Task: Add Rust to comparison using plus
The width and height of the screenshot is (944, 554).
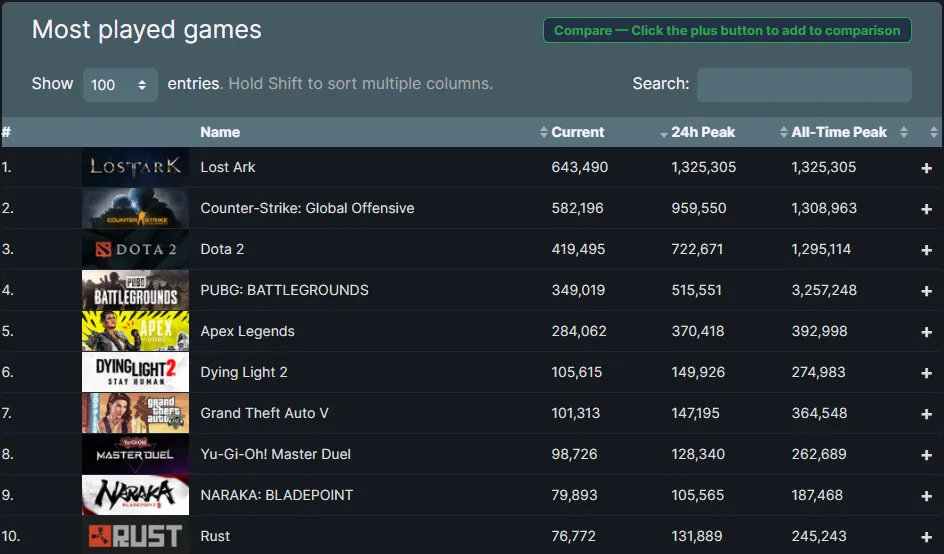Action: (927, 537)
